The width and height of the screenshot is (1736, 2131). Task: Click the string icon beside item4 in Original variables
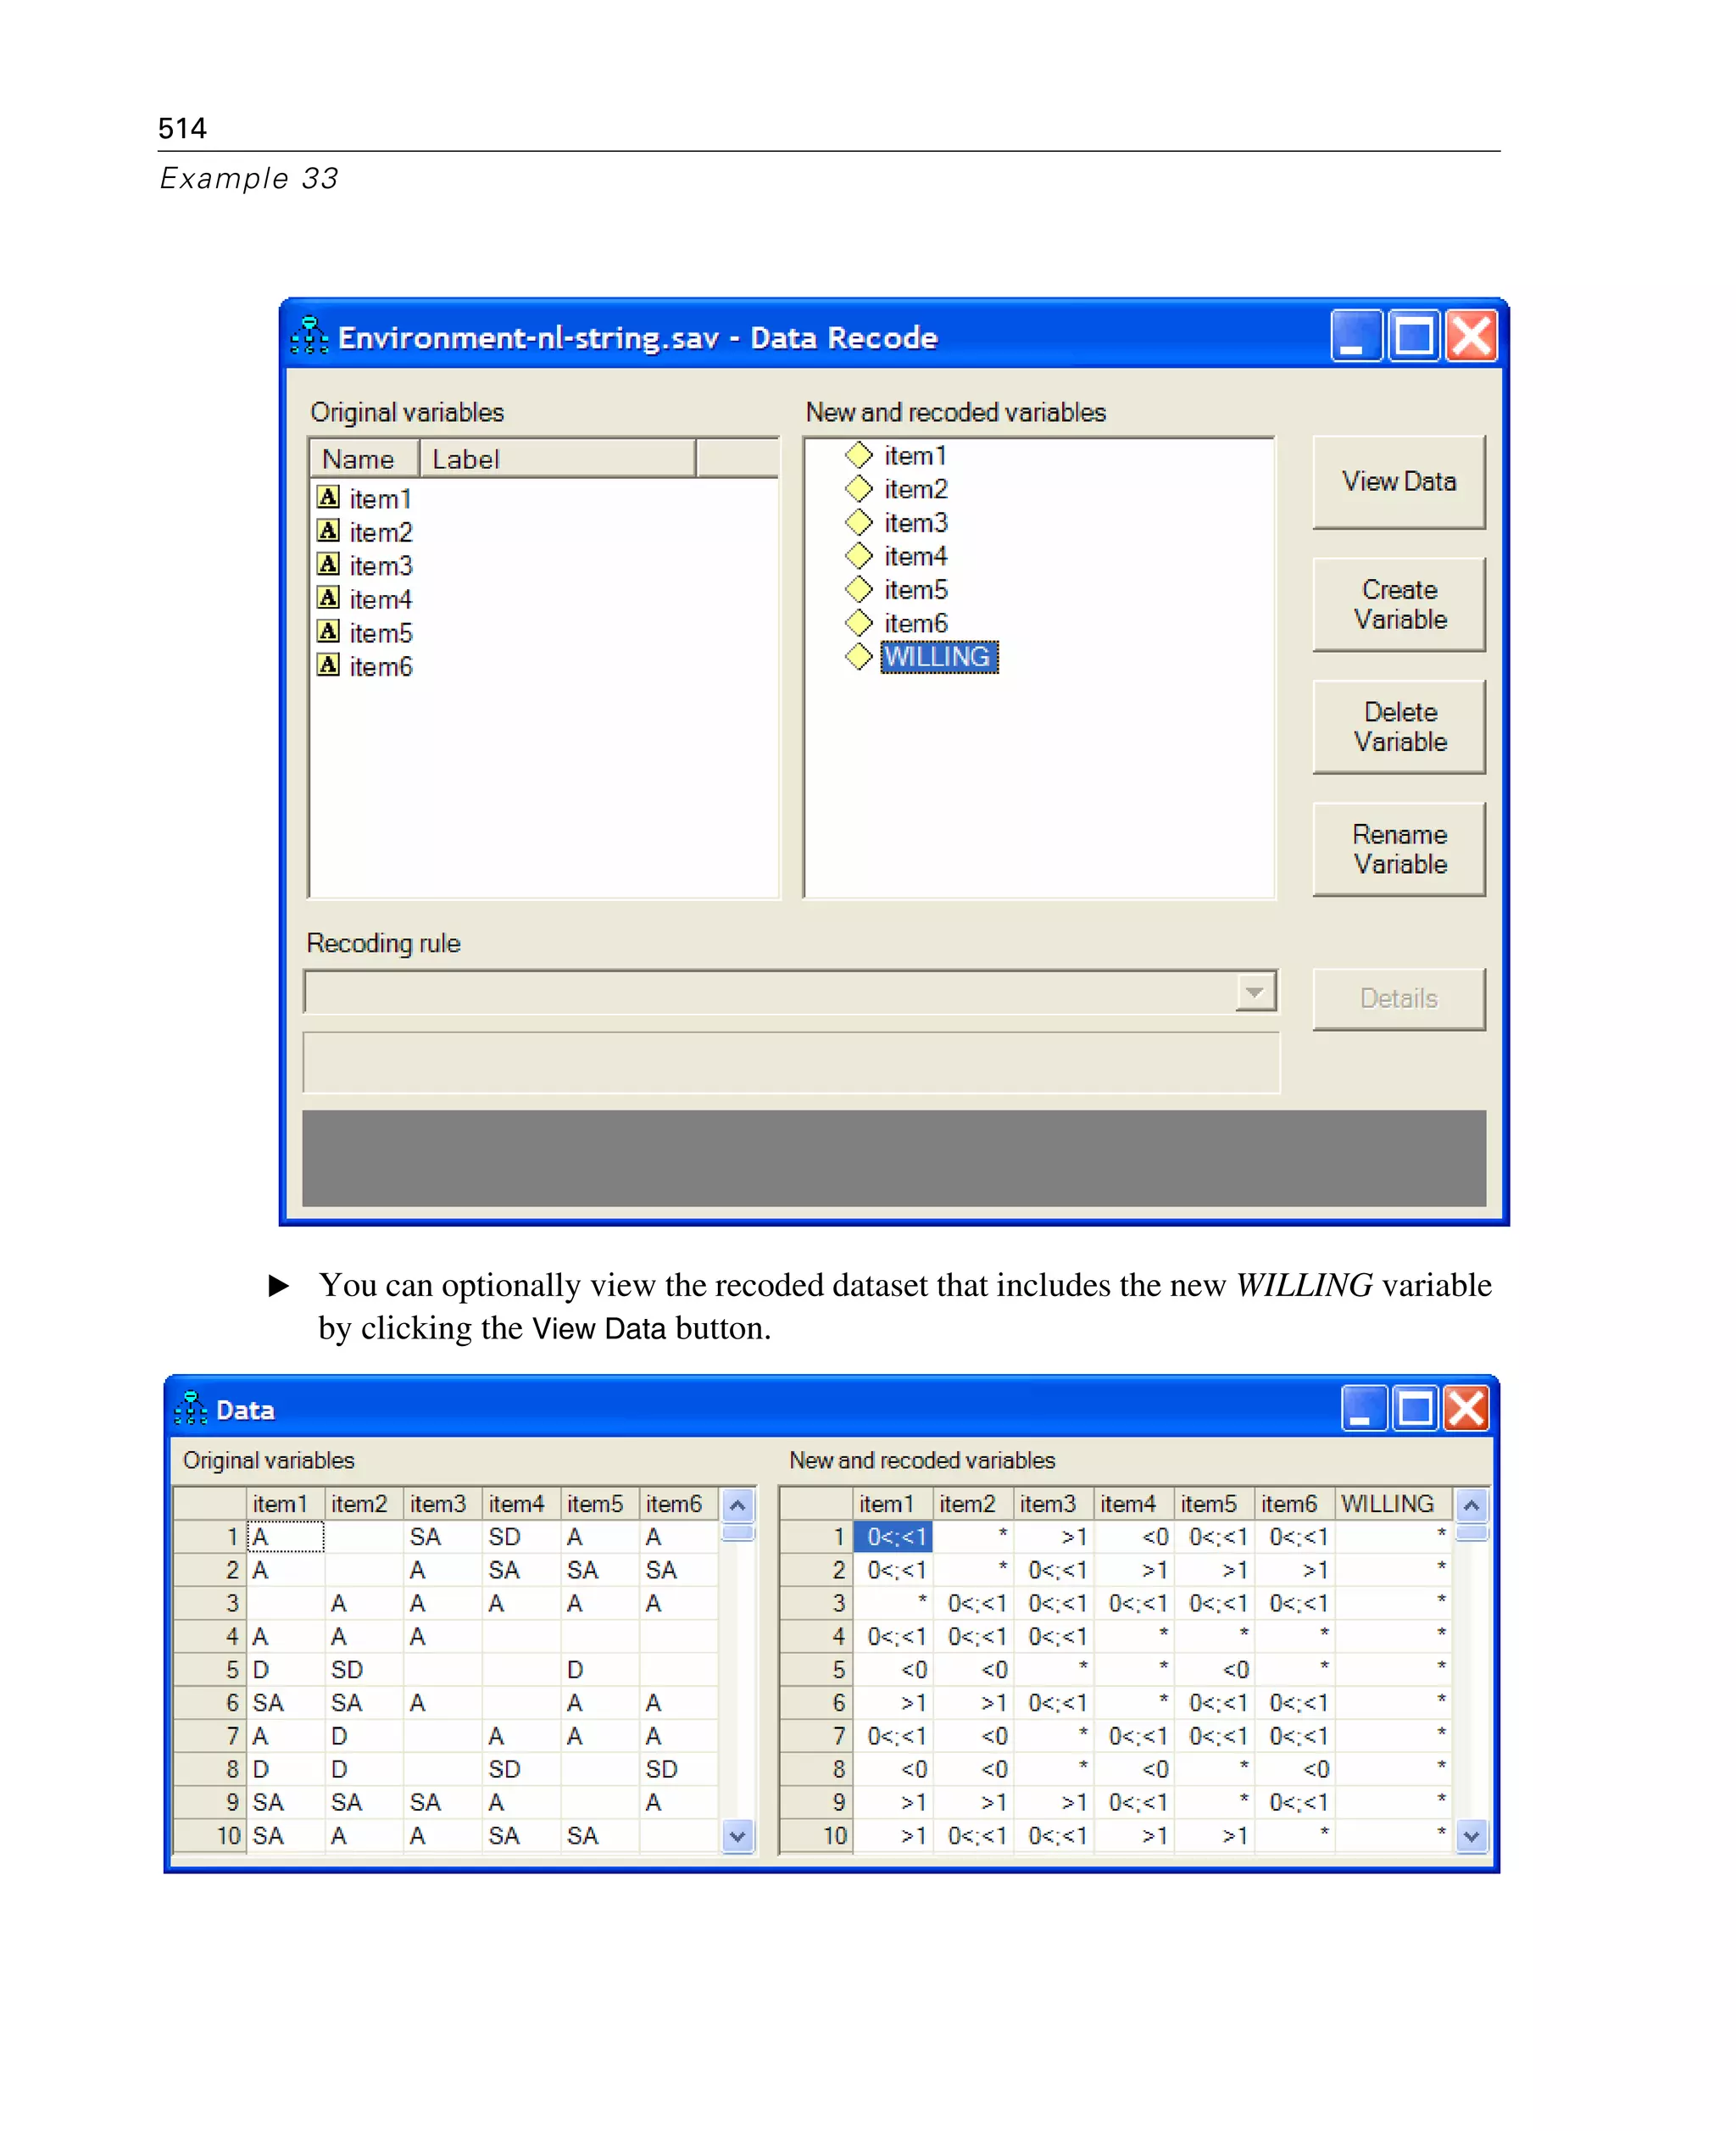(x=328, y=598)
